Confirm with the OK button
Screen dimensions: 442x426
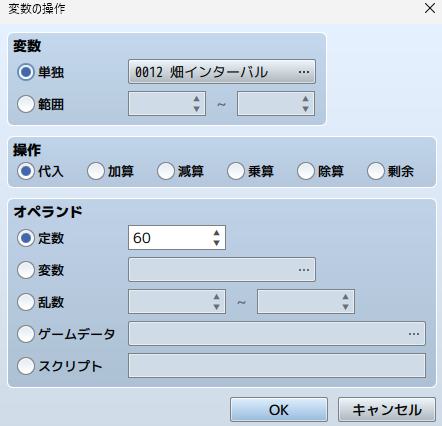pyautogui.click(x=279, y=410)
